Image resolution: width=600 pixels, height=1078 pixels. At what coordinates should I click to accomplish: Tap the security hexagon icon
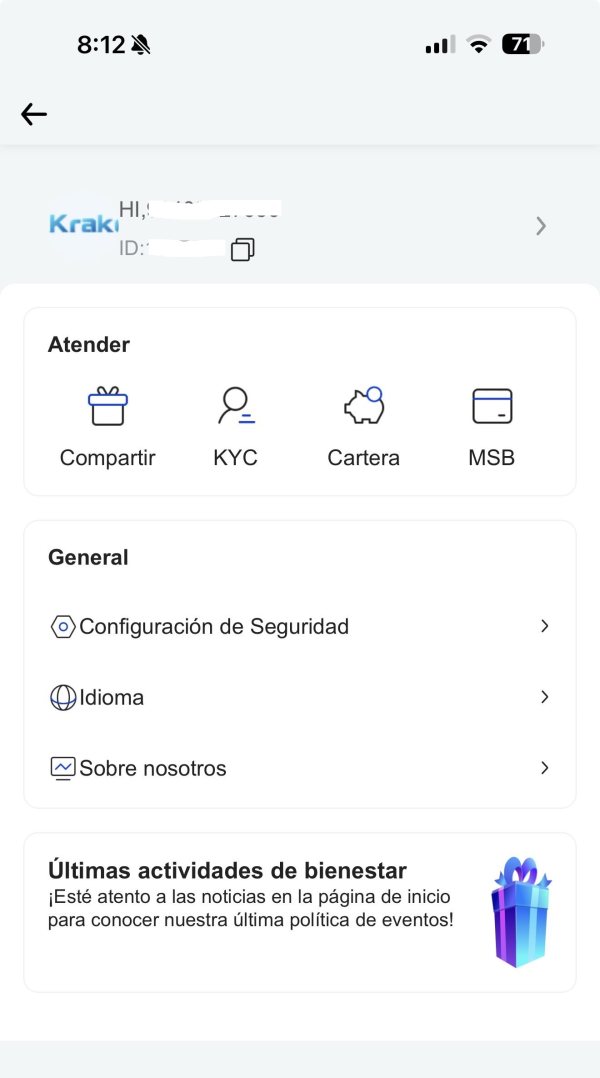coord(62,627)
